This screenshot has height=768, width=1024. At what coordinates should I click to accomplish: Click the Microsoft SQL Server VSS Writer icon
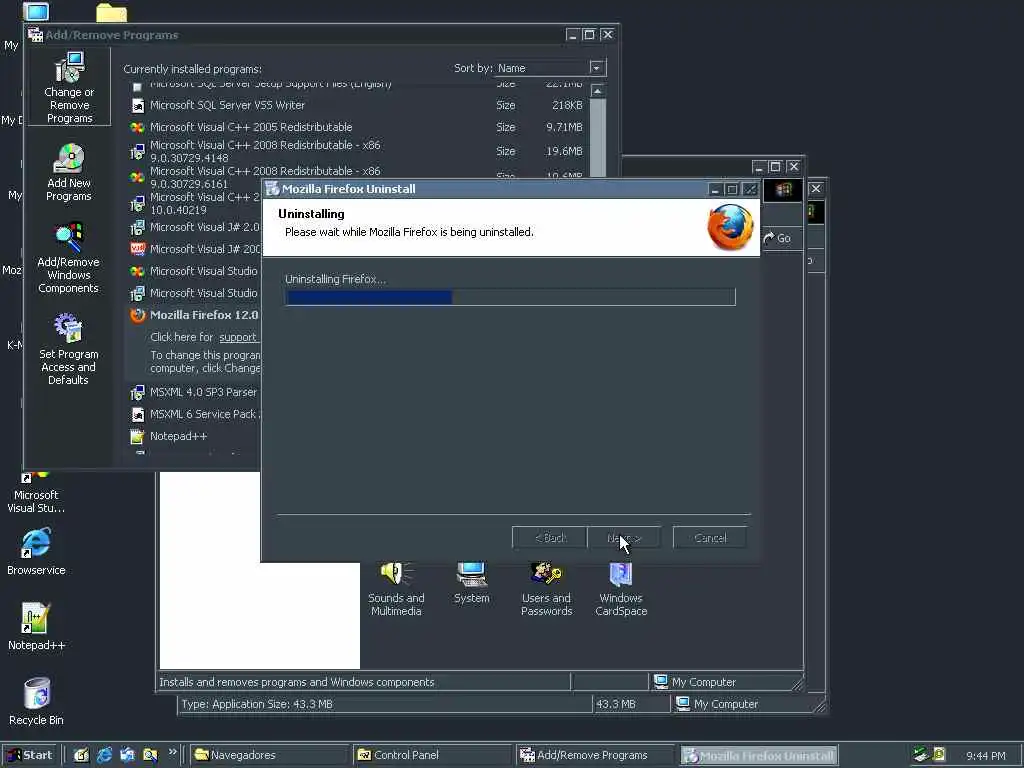pyautogui.click(x=137, y=105)
